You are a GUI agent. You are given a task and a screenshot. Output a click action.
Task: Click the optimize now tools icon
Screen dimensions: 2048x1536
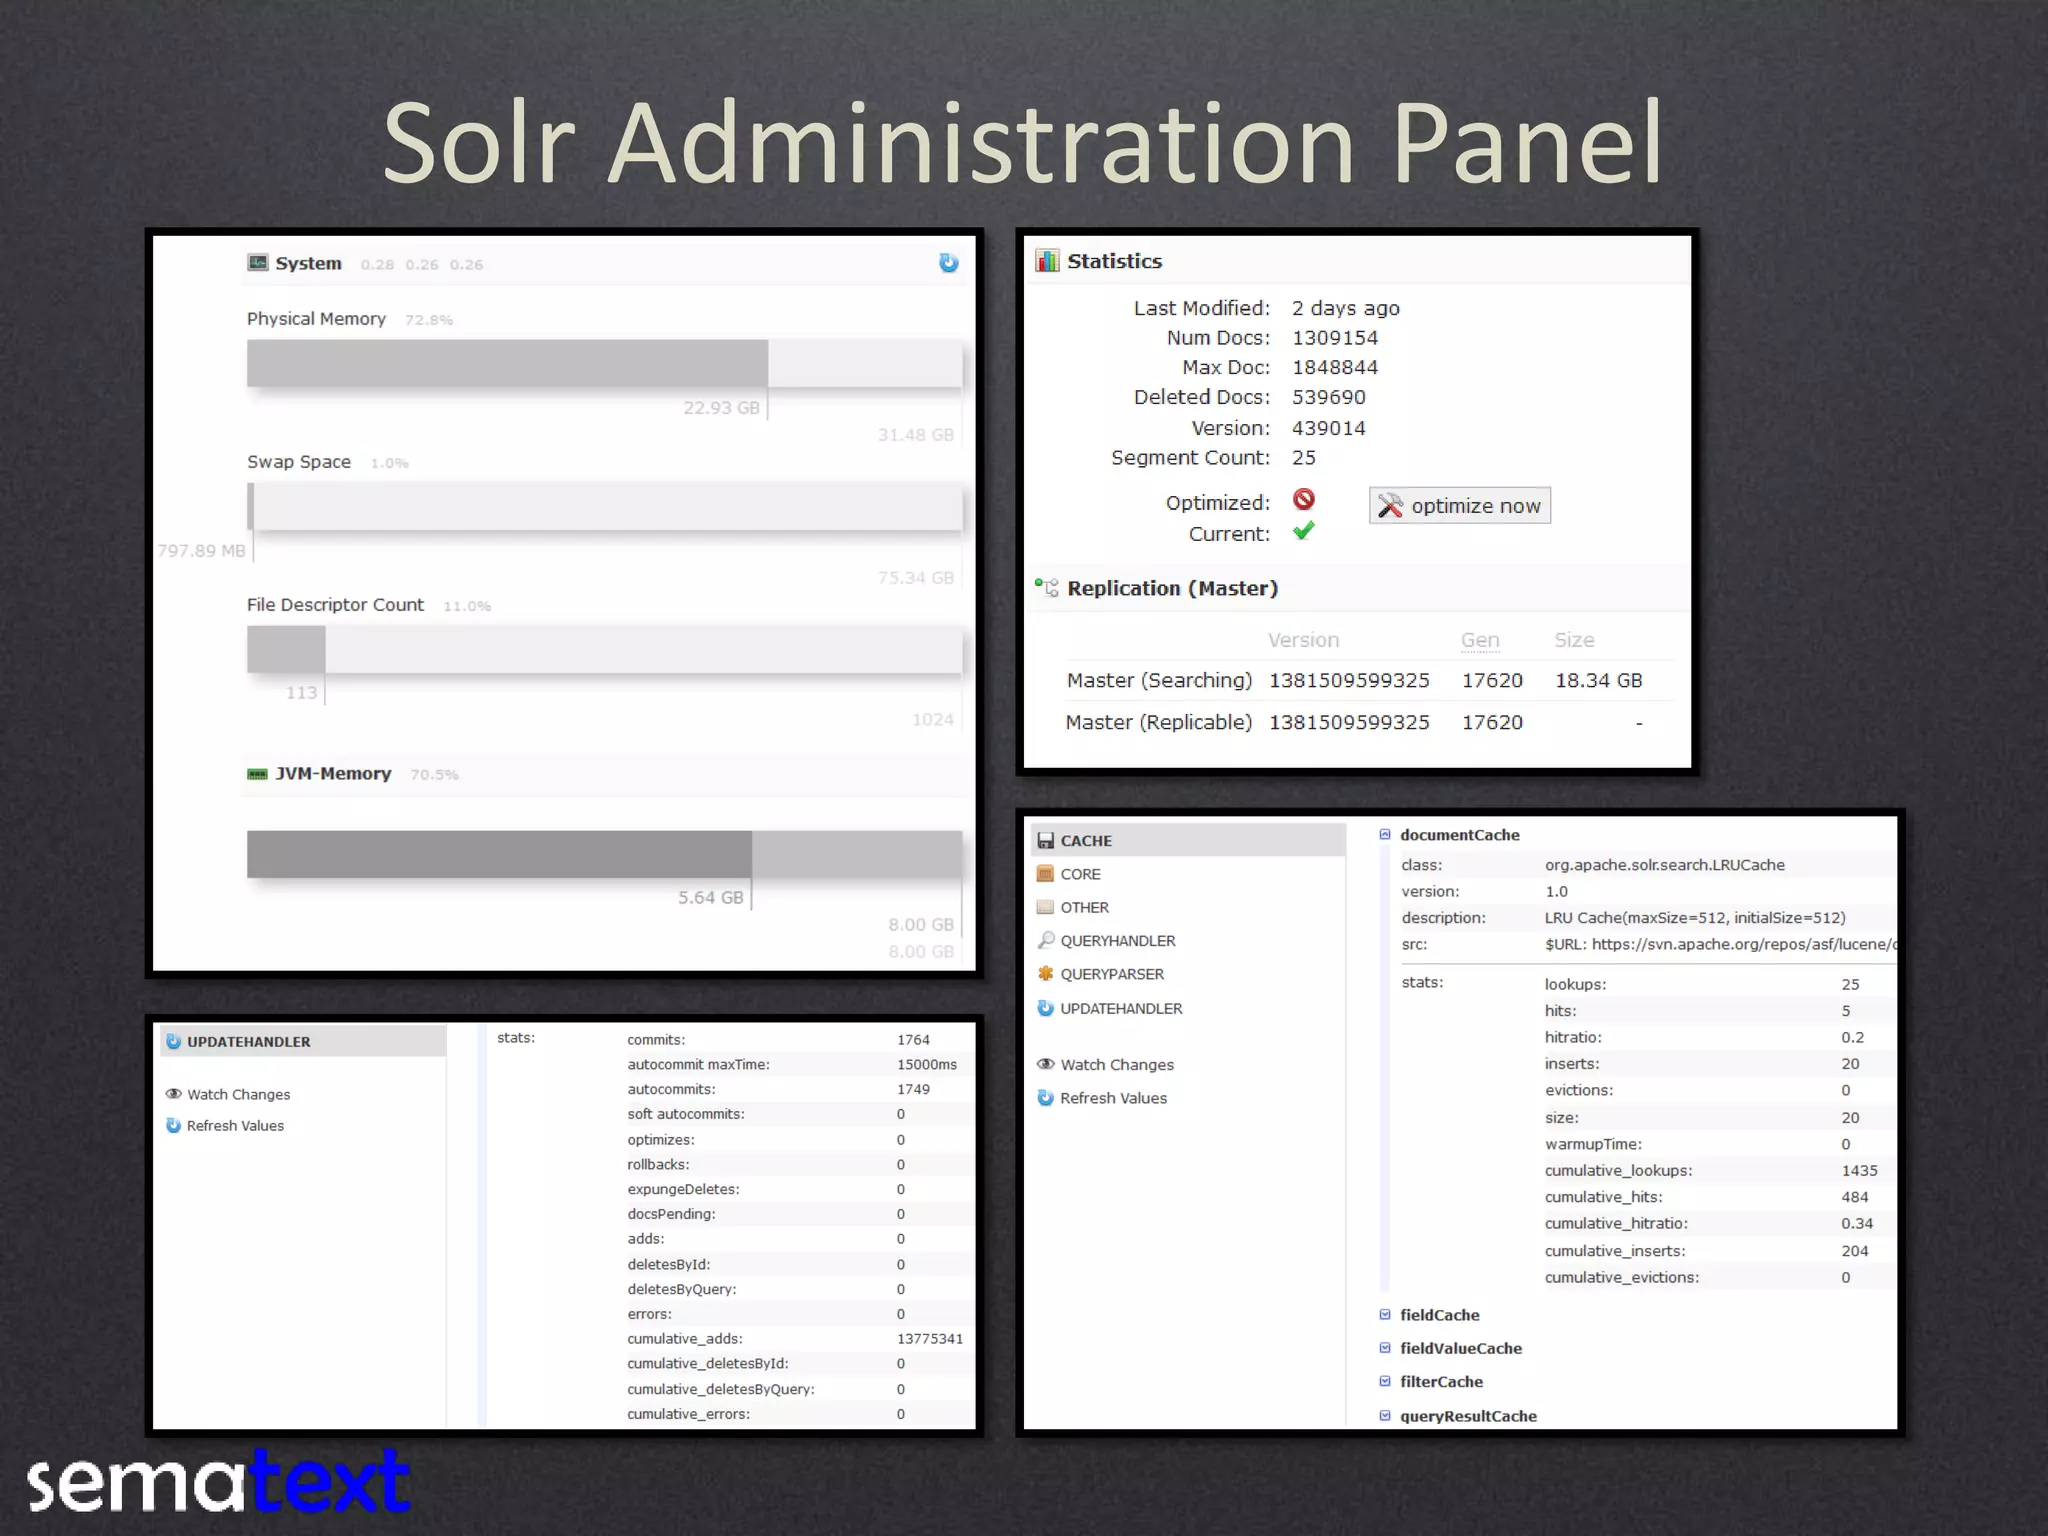tap(1390, 506)
